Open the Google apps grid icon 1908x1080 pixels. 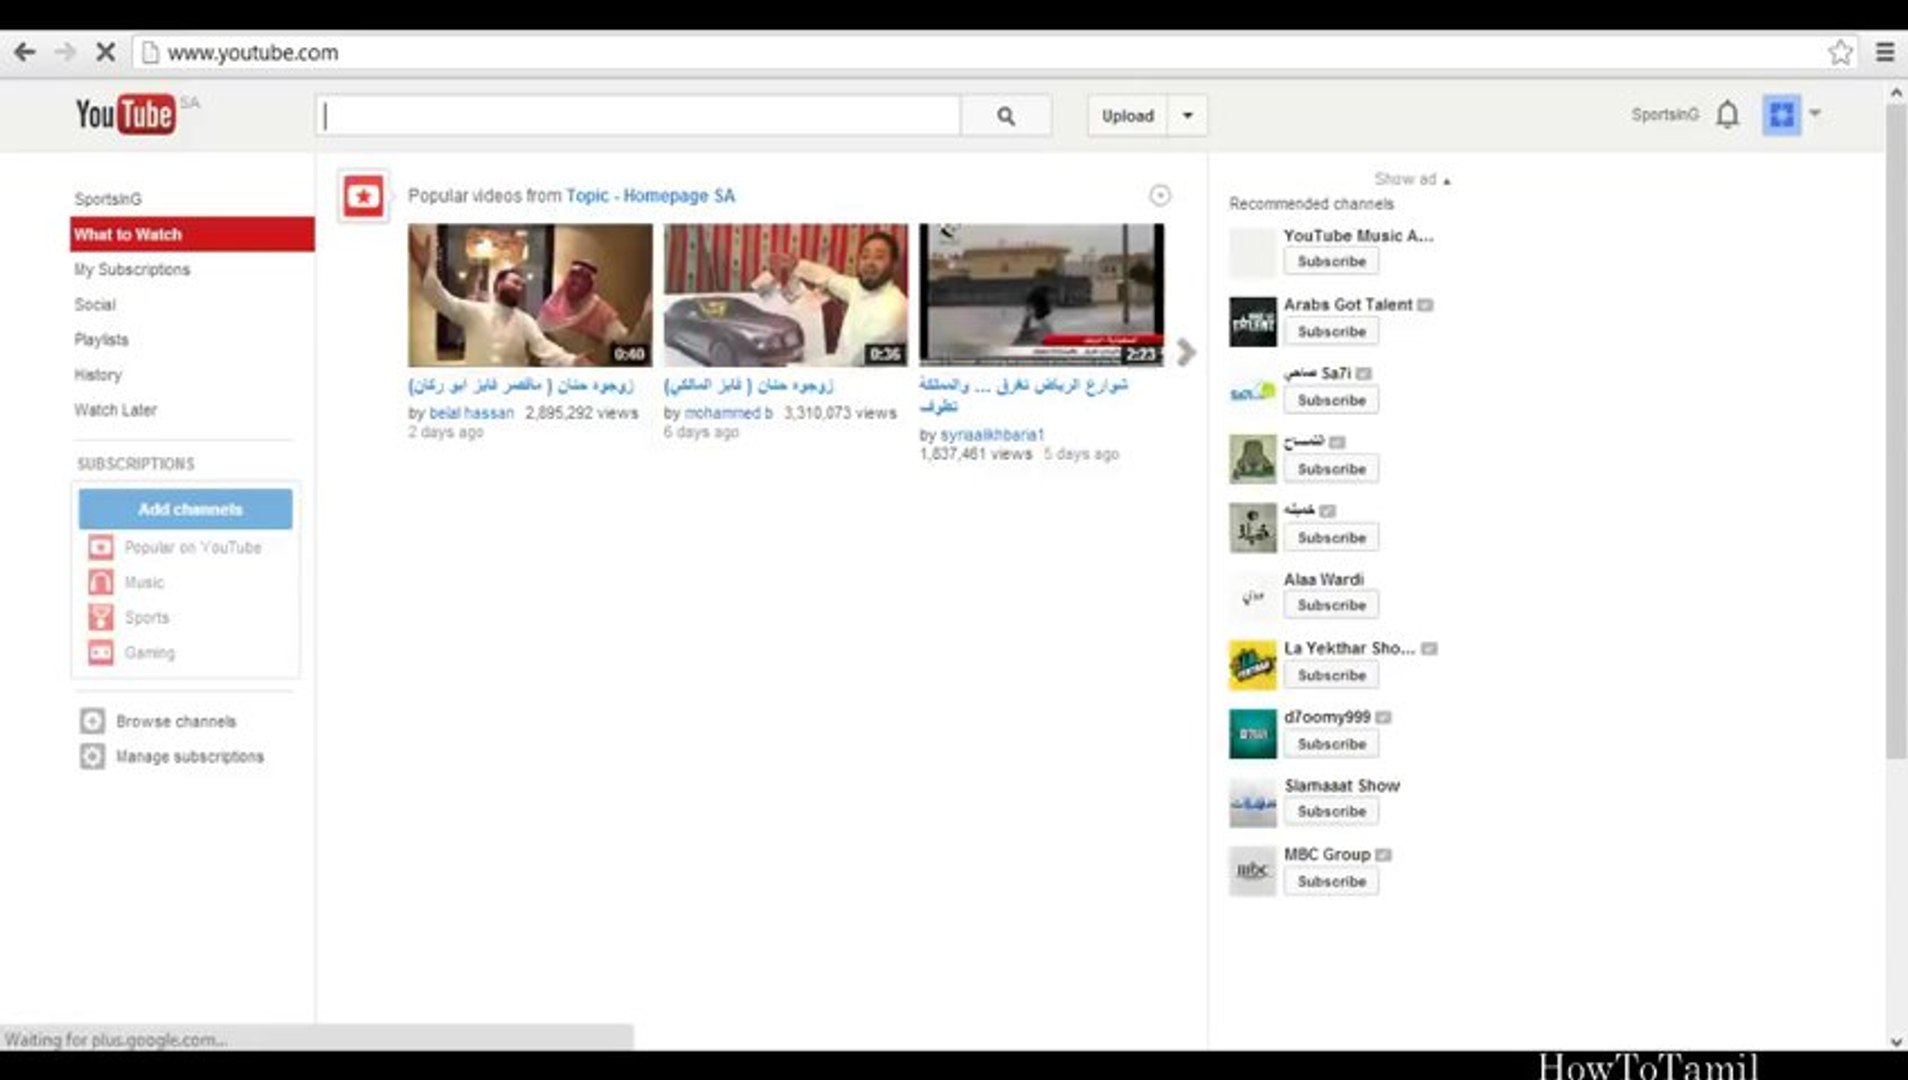click(x=1782, y=115)
